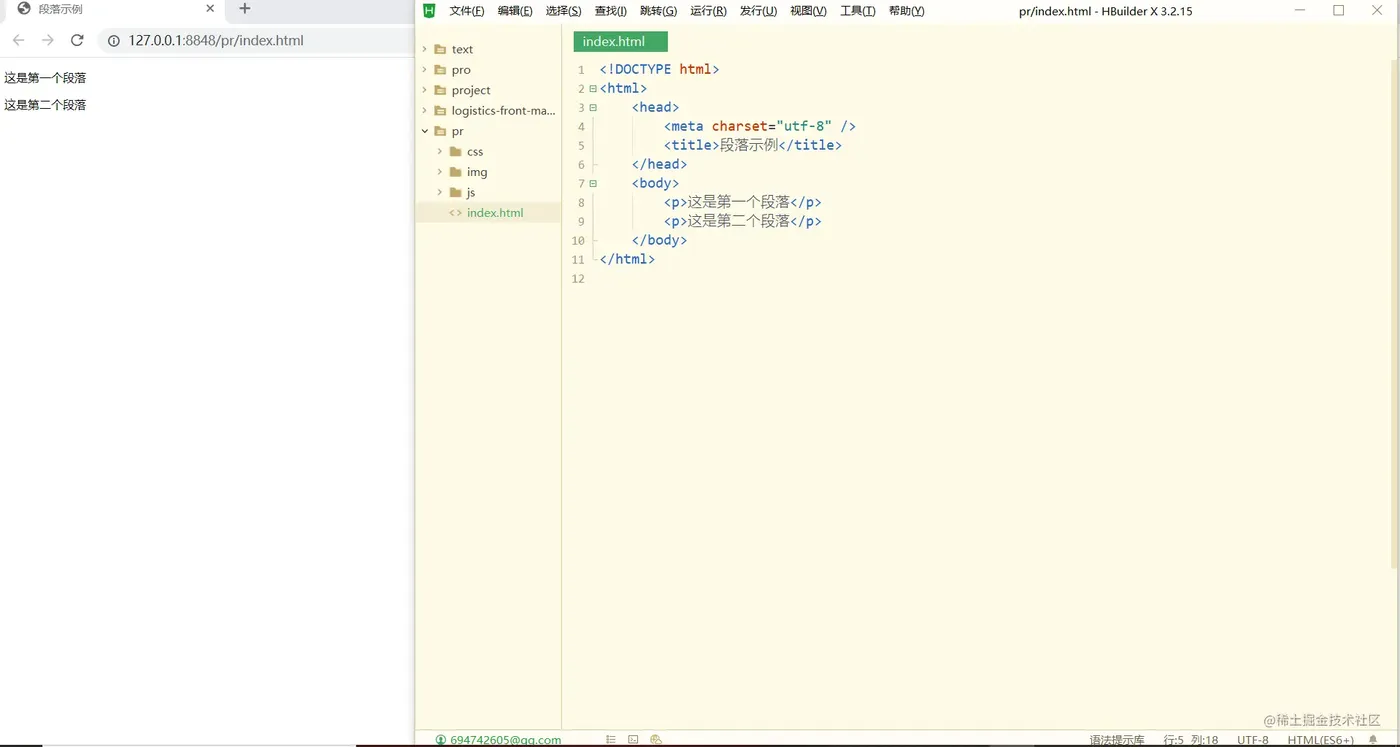Expand the logistics-front-ma... folder arrow
This screenshot has width=1400, height=747.
tap(424, 111)
